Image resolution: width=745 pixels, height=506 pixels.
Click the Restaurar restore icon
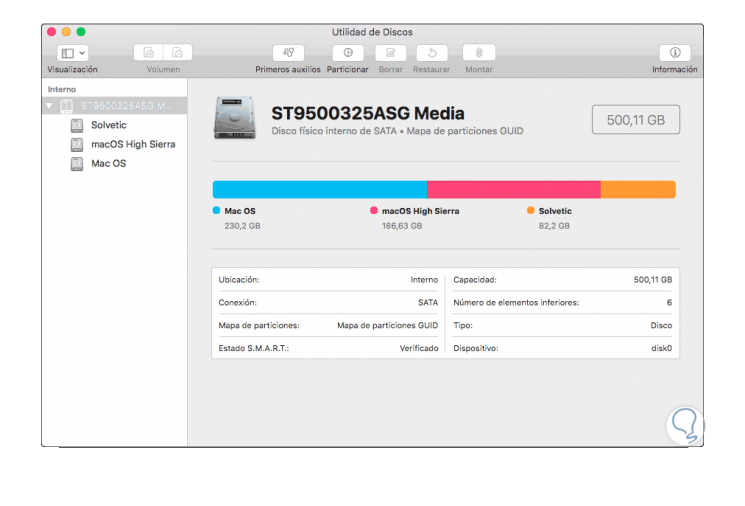point(432,52)
